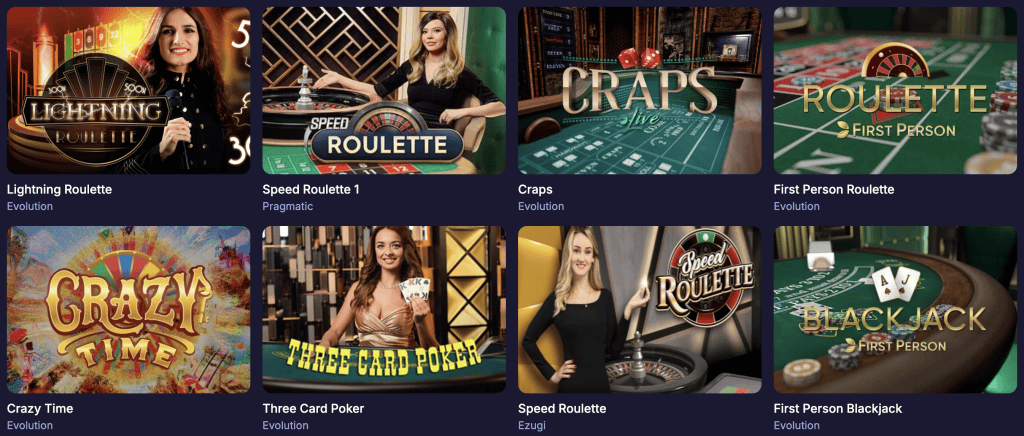Click the Three Card Poker title text

tap(313, 409)
